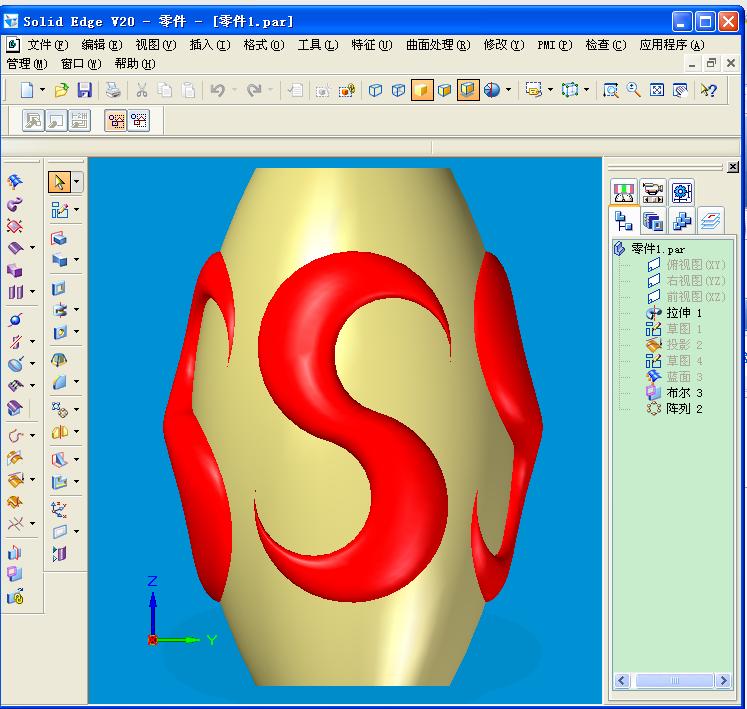
Task: Expand the dropdown next to the Sketch tool
Action: point(76,210)
